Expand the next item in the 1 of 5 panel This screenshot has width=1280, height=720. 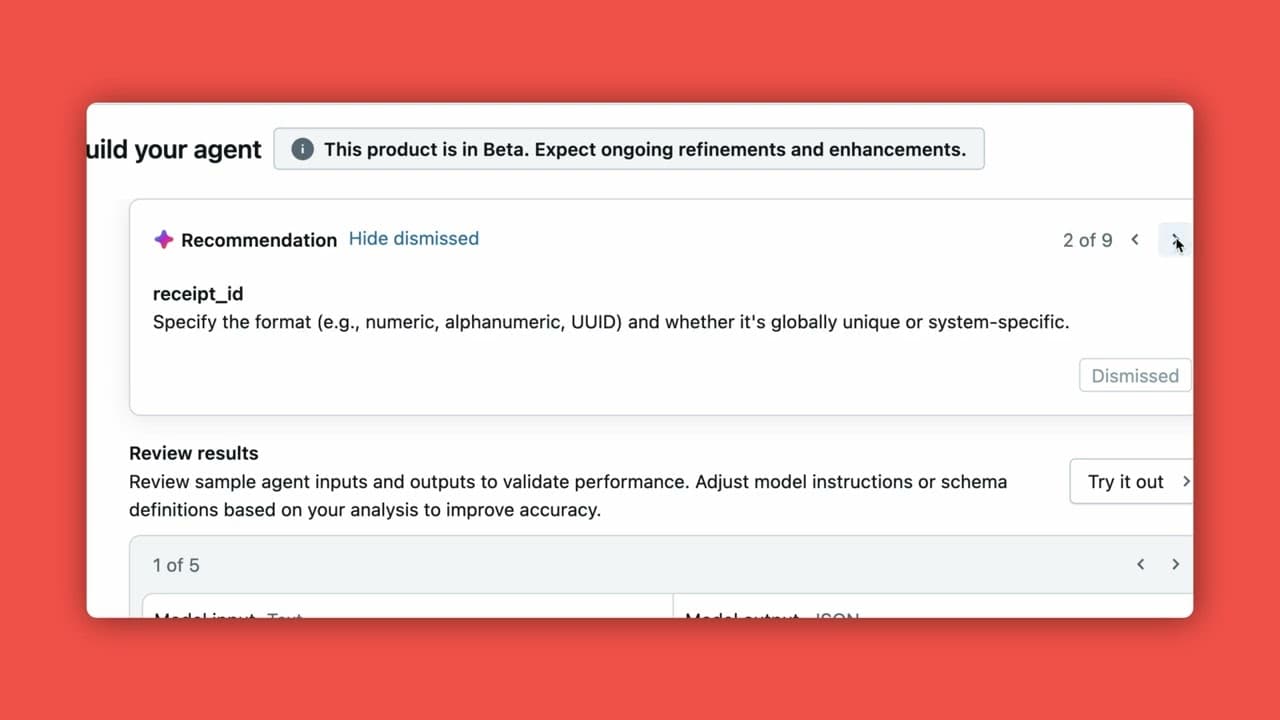click(1175, 564)
